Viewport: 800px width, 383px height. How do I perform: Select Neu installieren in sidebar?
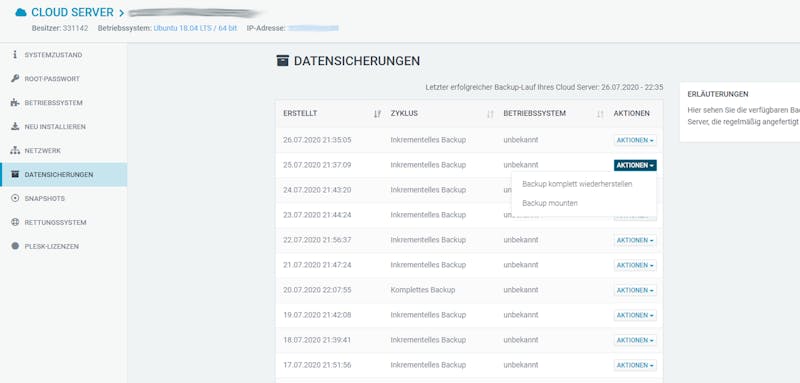coord(63,126)
